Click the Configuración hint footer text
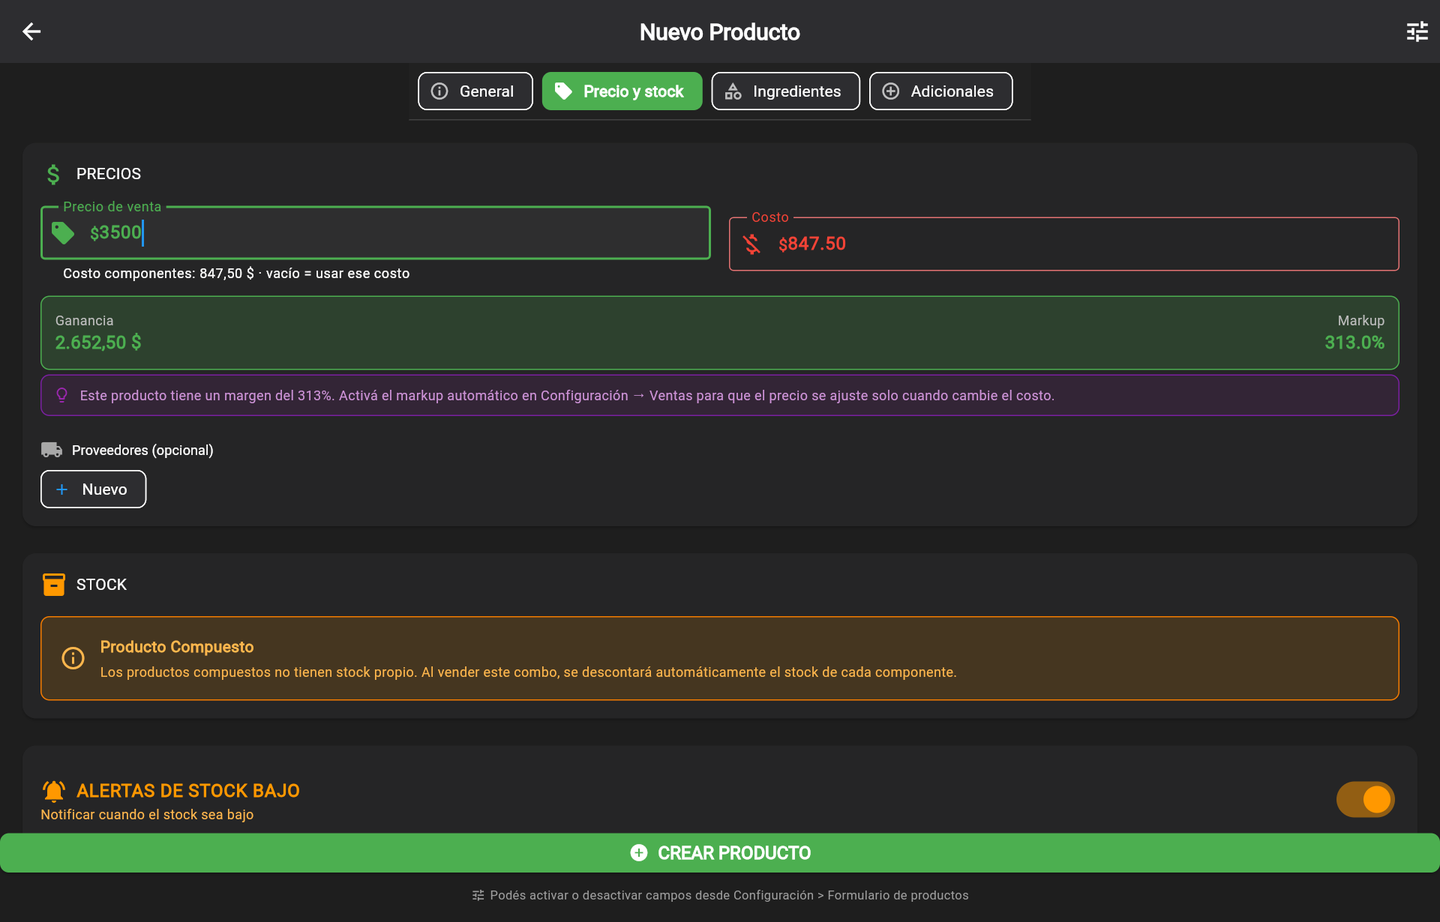This screenshot has height=922, width=1440. (x=729, y=896)
